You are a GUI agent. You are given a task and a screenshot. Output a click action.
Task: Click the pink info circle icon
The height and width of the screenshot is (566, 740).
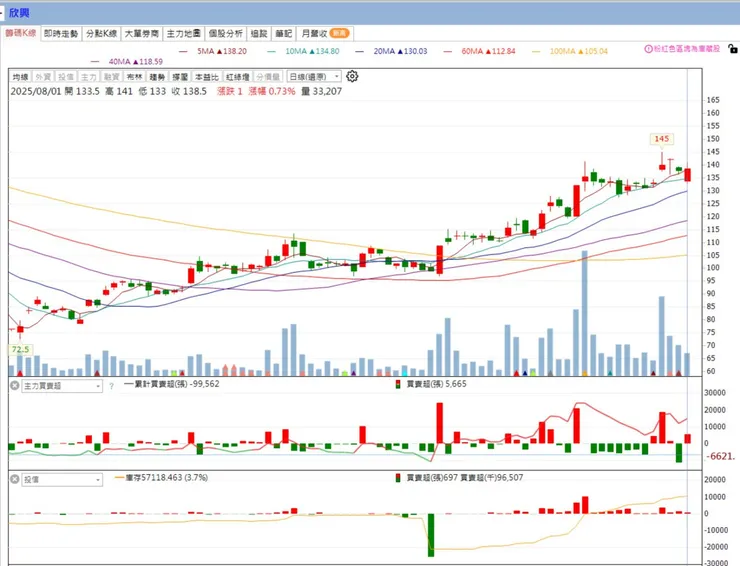click(648, 49)
